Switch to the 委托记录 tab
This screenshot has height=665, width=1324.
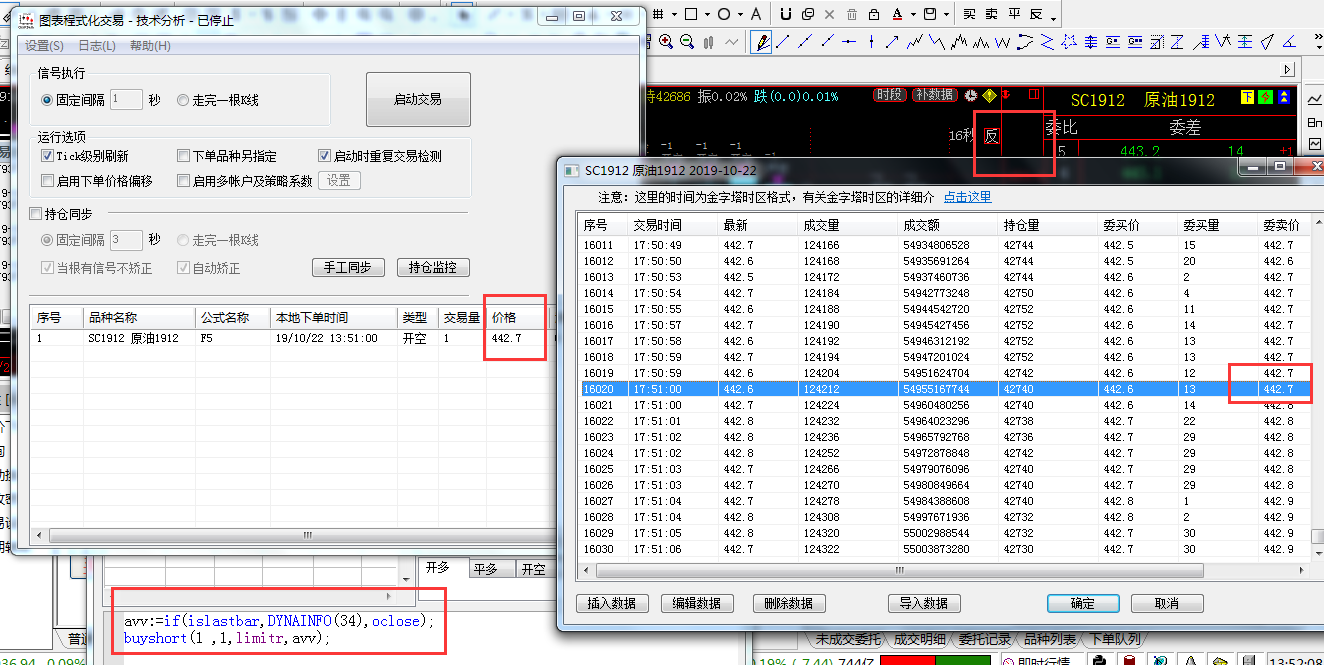click(985, 639)
